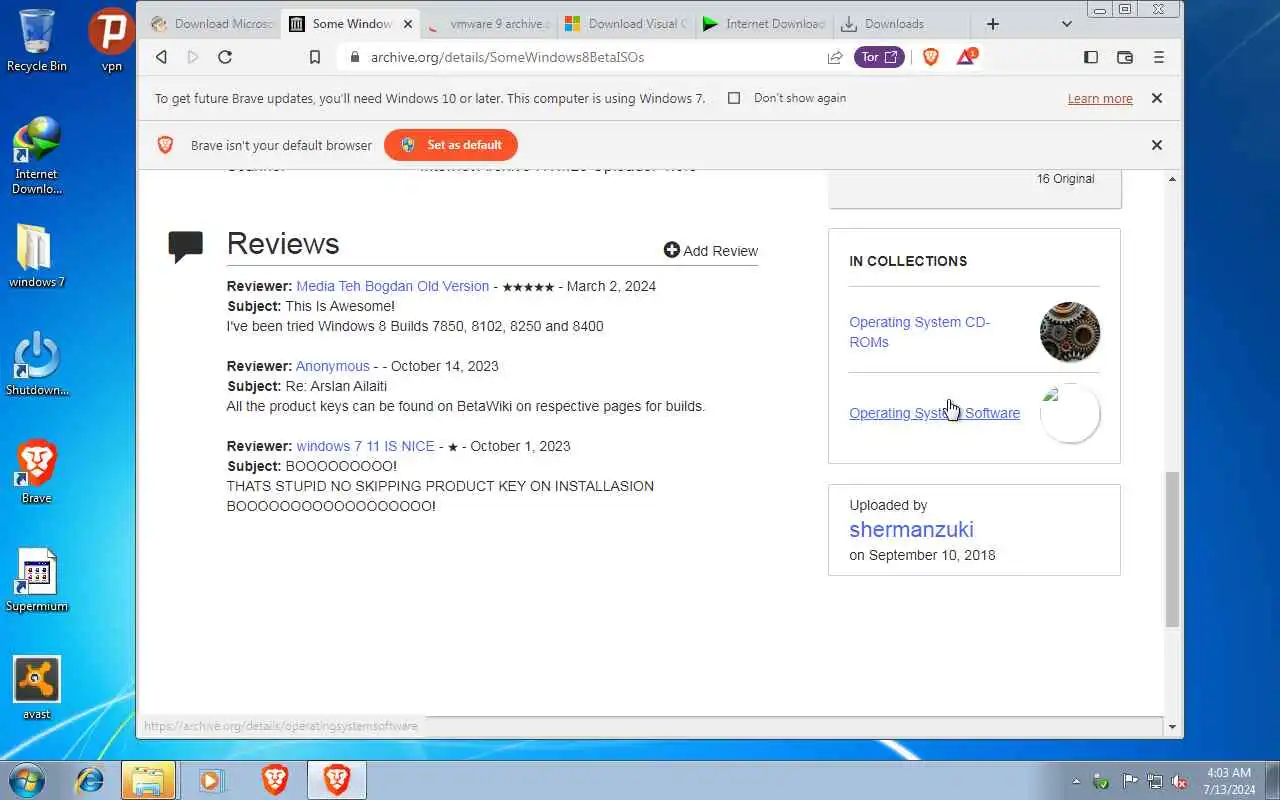Click the Shutdown desktop shortcut
The width and height of the screenshot is (1280, 800).
click(x=37, y=365)
